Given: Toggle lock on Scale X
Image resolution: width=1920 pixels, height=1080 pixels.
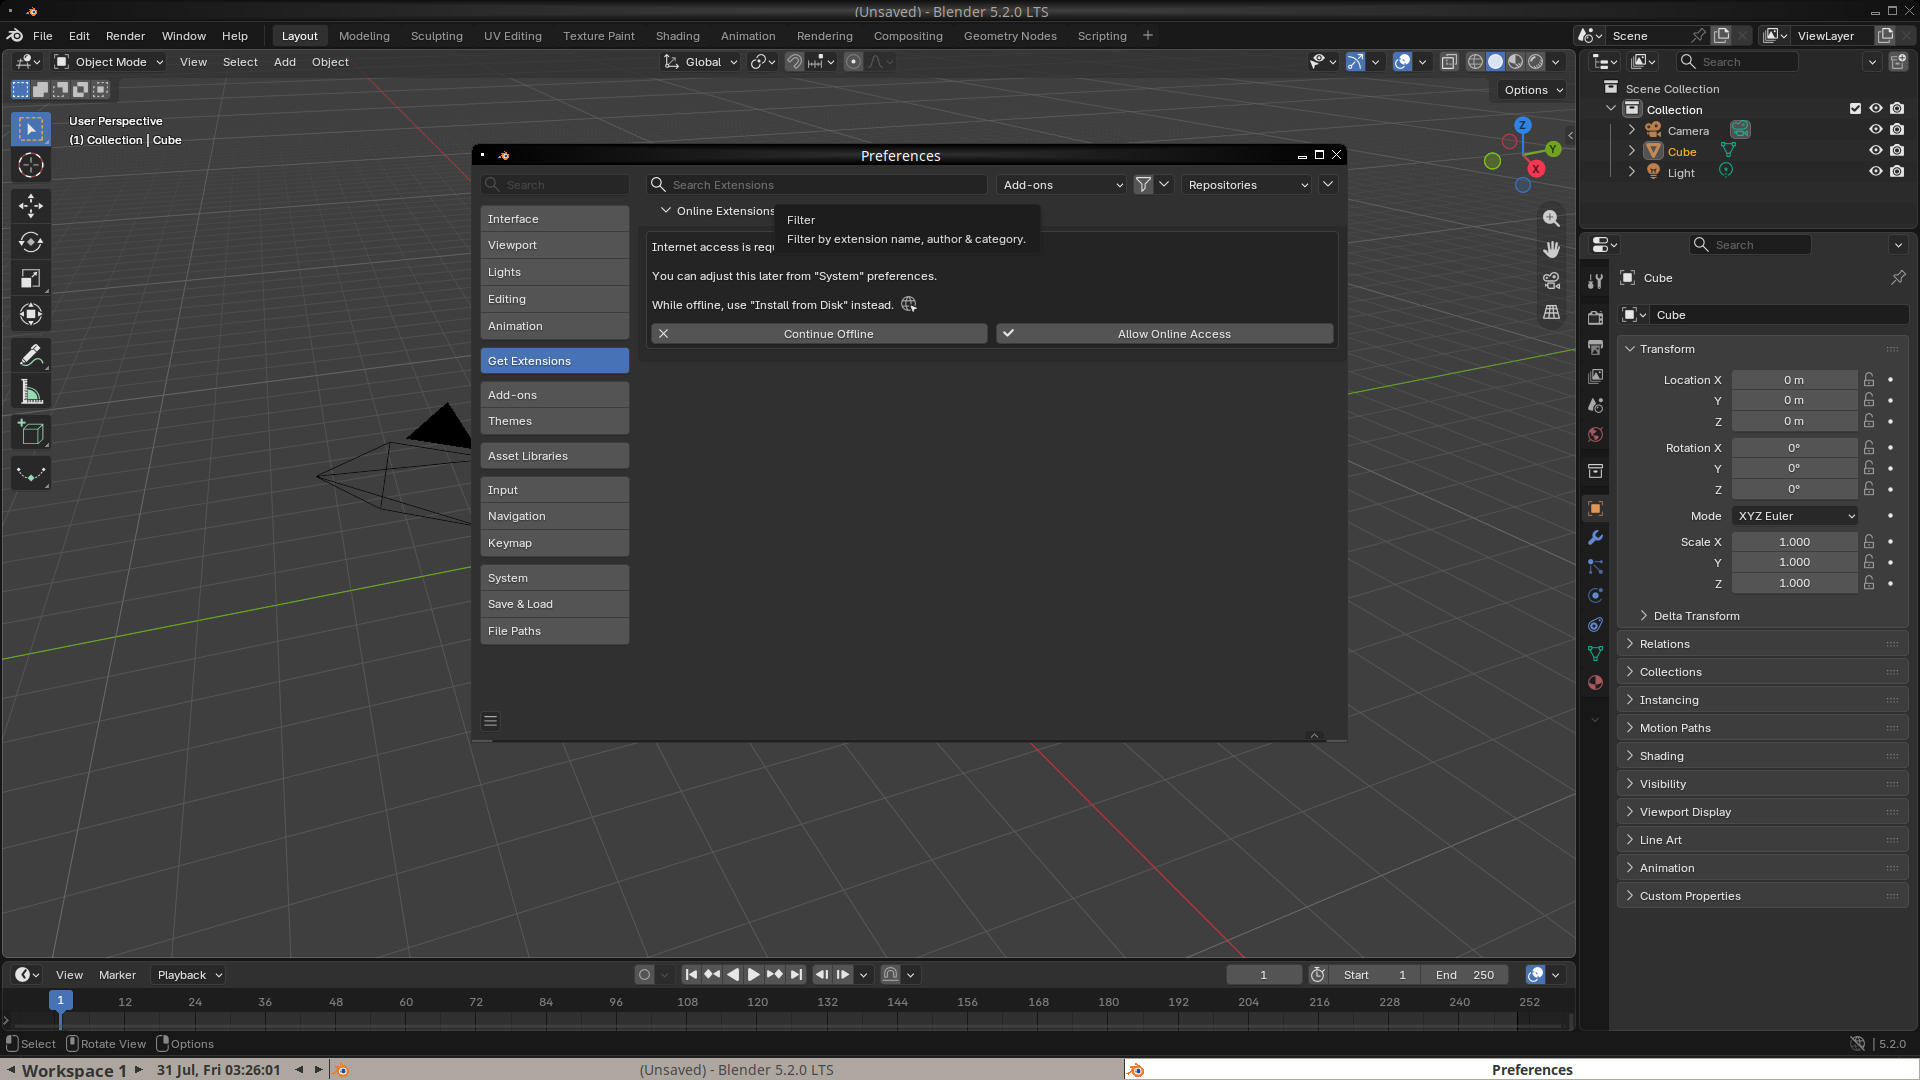Looking at the screenshot, I should (x=1868, y=542).
